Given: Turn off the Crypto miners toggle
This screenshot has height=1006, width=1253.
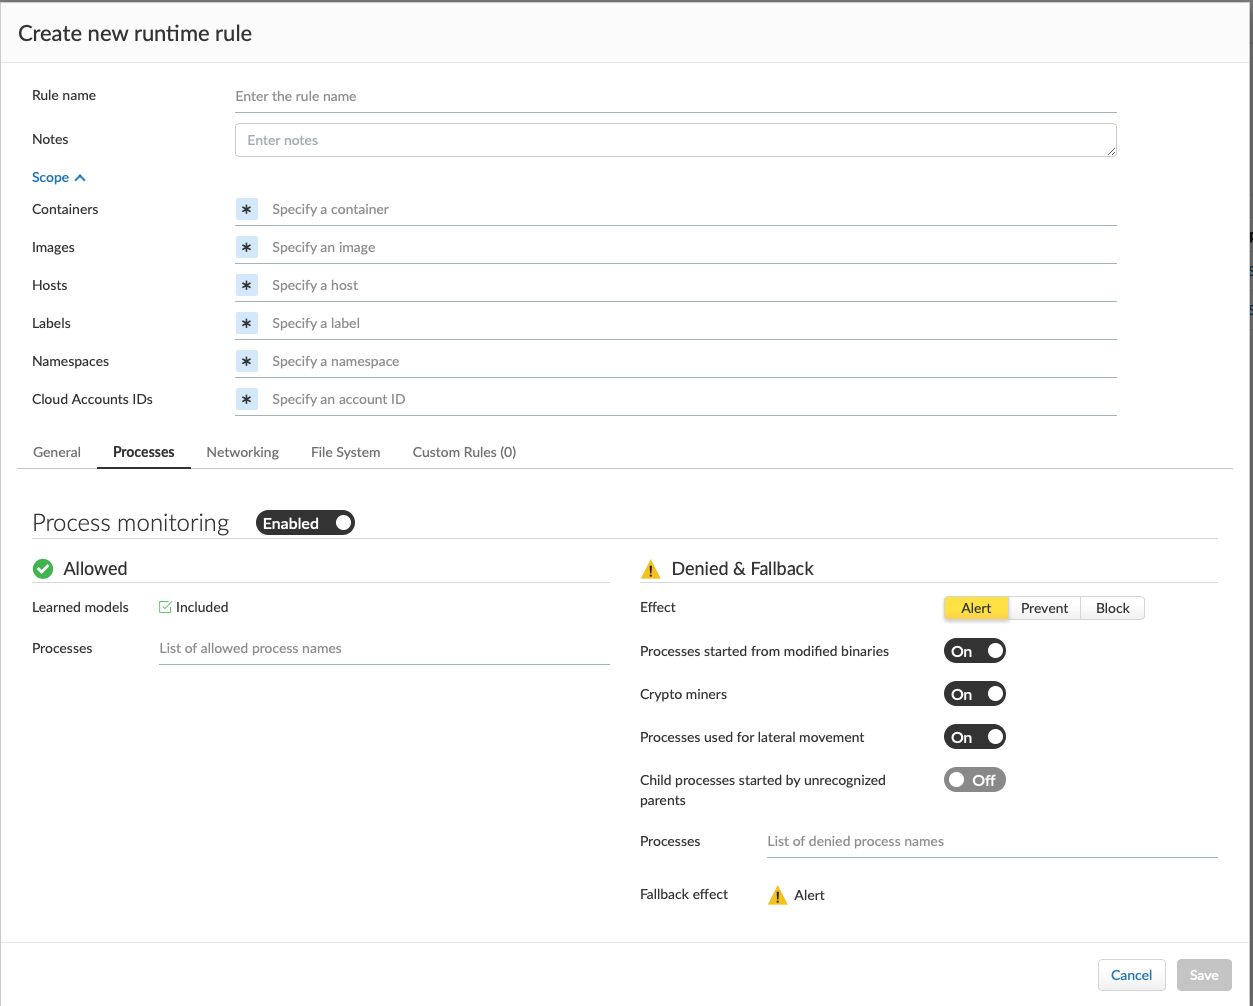Looking at the screenshot, I should click(x=974, y=694).
